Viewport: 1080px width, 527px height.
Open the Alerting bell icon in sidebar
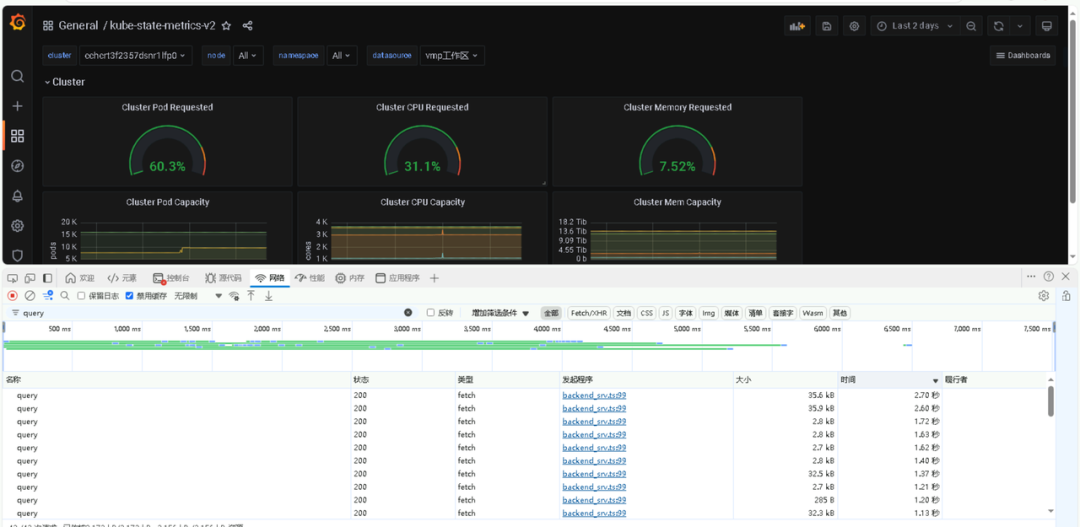tap(17, 196)
